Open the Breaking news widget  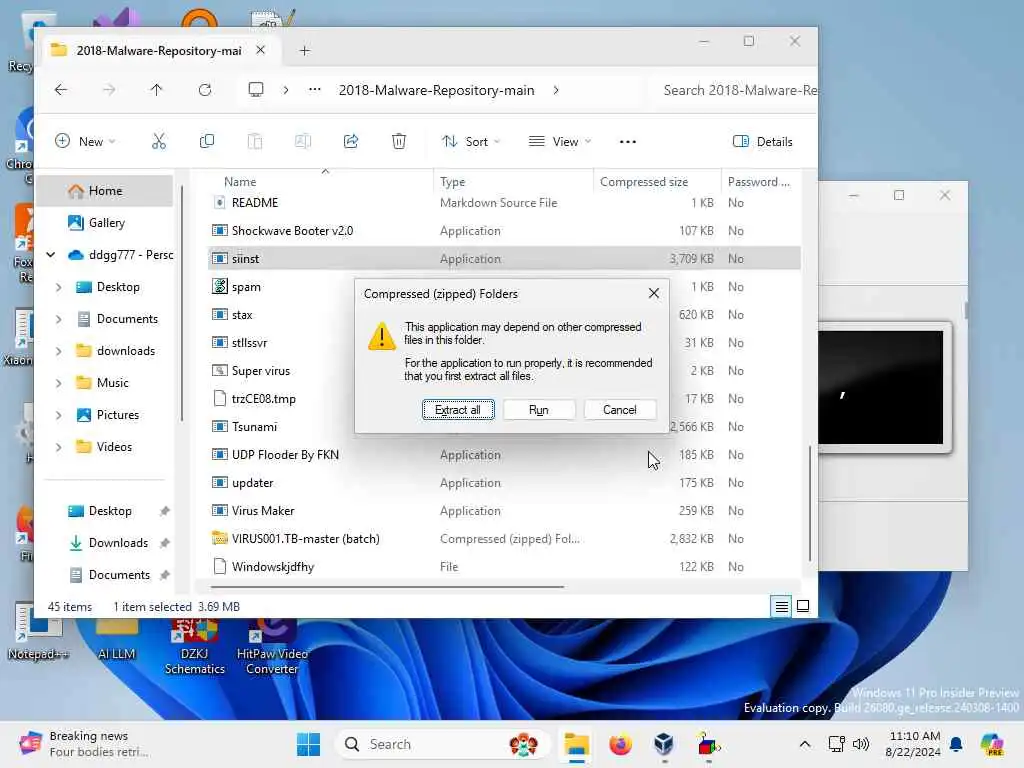point(84,744)
